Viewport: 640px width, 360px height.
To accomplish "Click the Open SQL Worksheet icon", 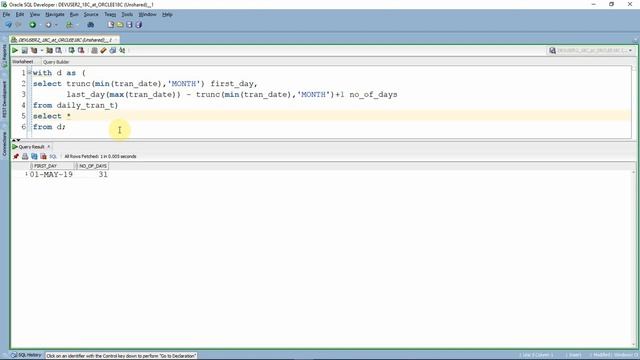I will coord(69,25).
